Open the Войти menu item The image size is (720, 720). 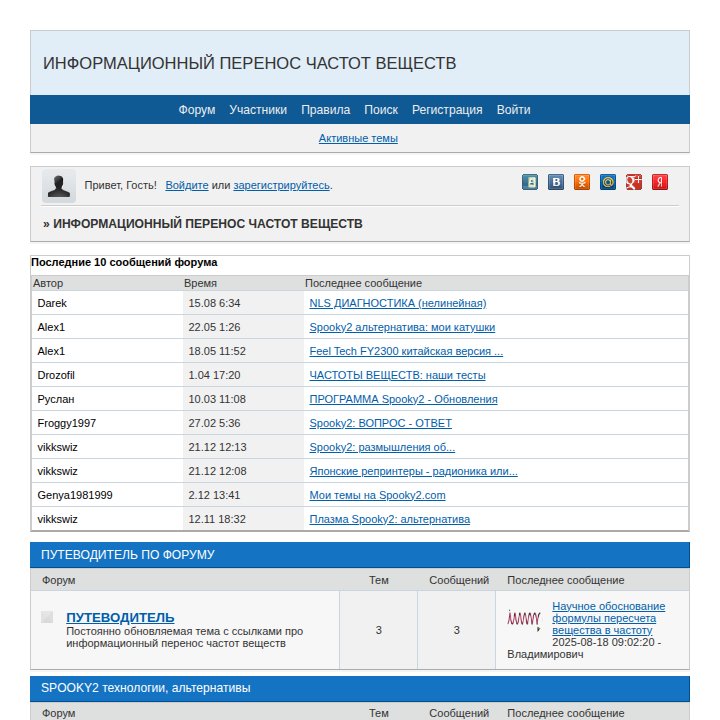pyautogui.click(x=513, y=110)
